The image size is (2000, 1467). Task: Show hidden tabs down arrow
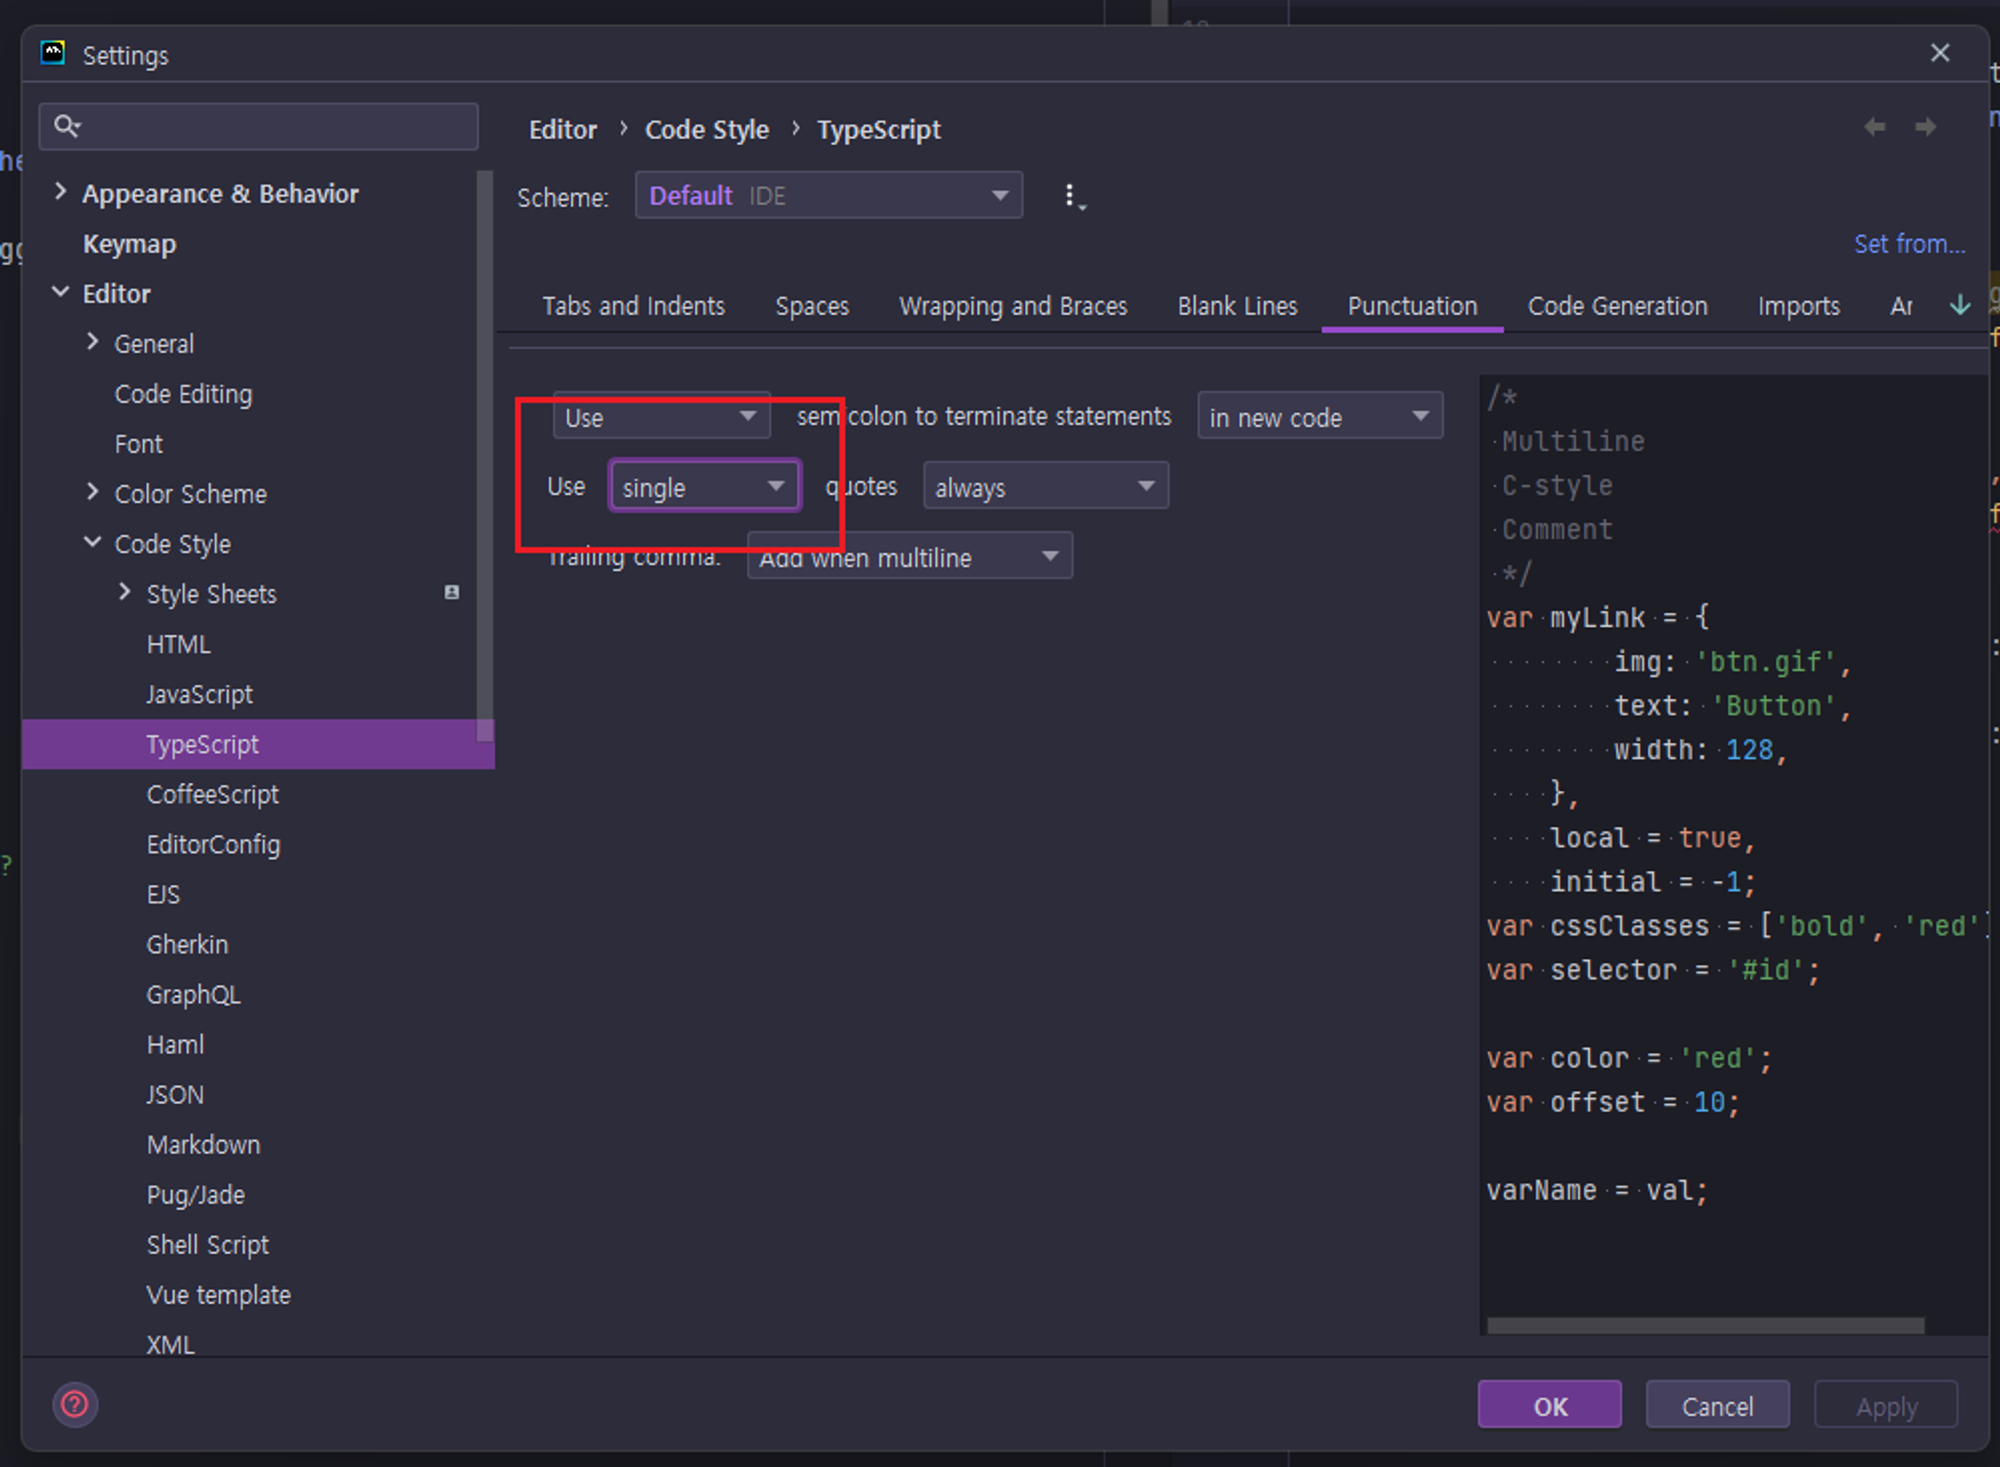1960,306
